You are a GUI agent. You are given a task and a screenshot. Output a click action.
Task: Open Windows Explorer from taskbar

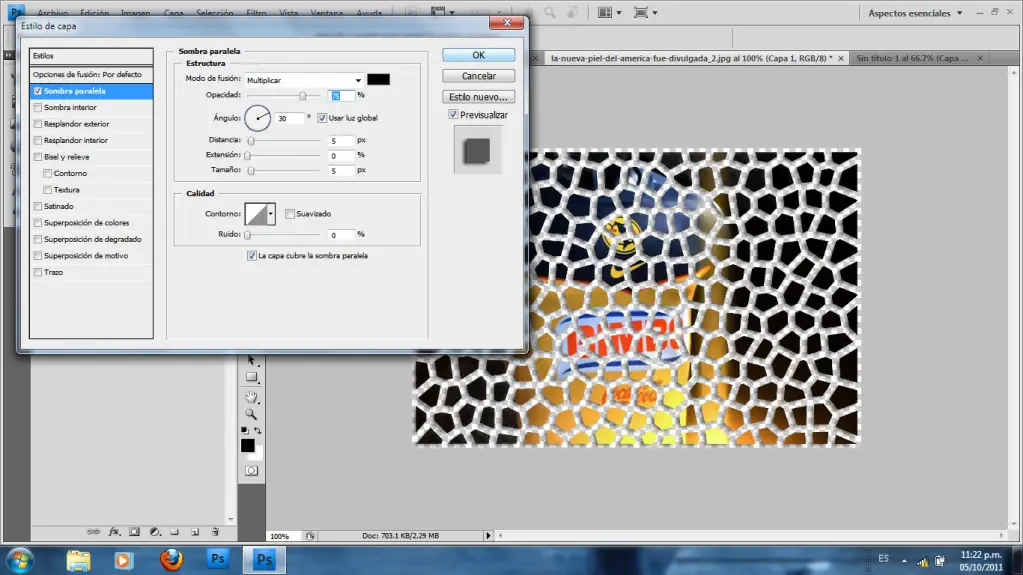78,560
